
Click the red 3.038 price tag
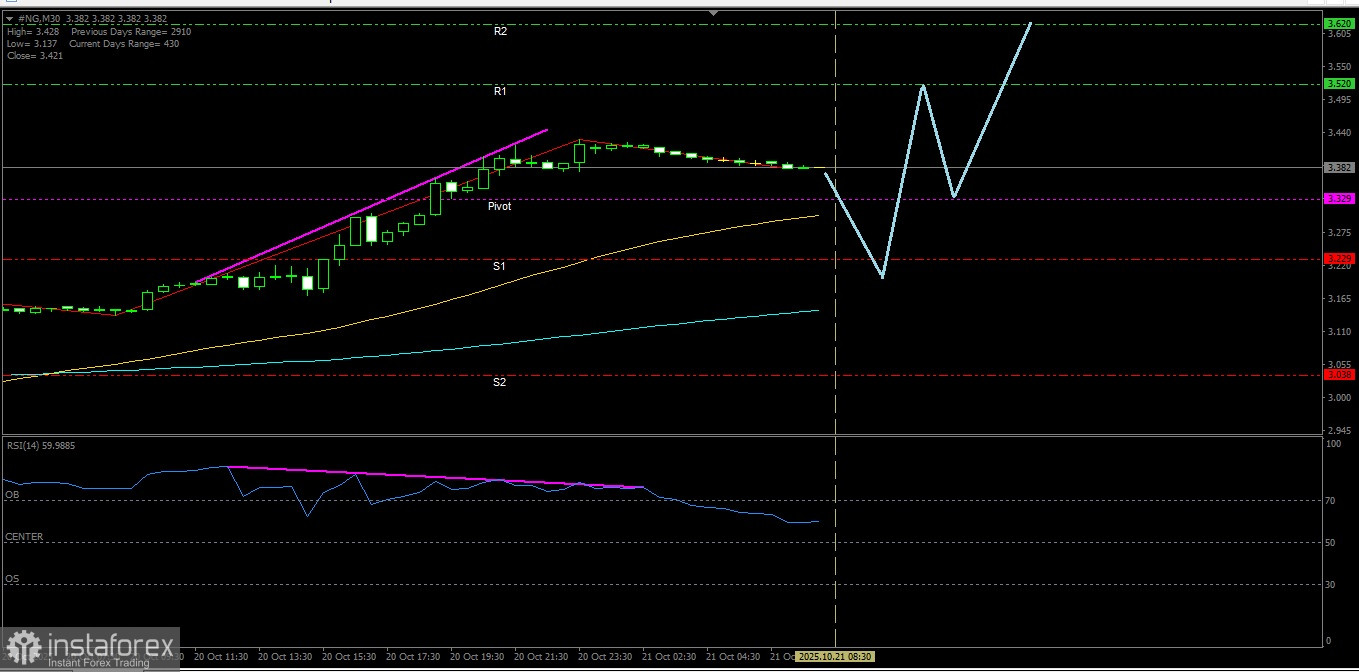tap(1338, 374)
